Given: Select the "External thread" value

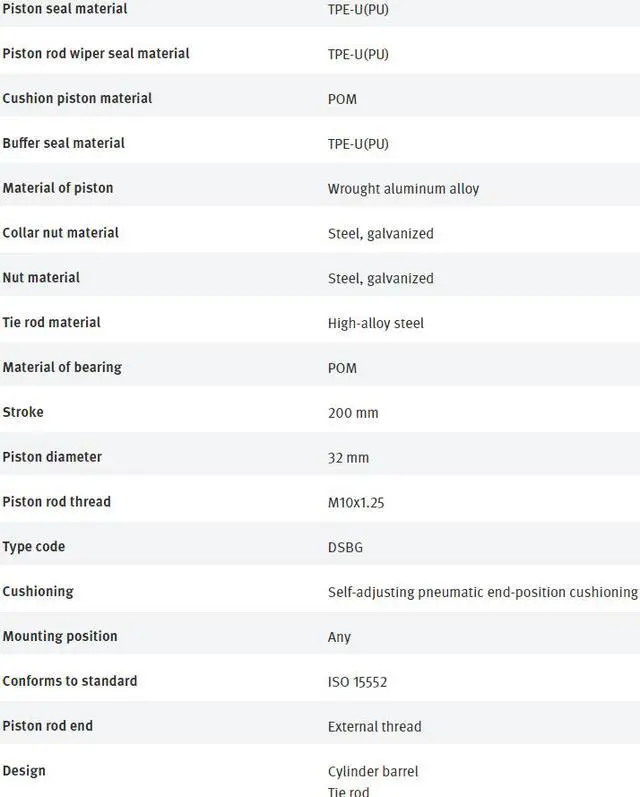Looking at the screenshot, I should click(x=374, y=727).
